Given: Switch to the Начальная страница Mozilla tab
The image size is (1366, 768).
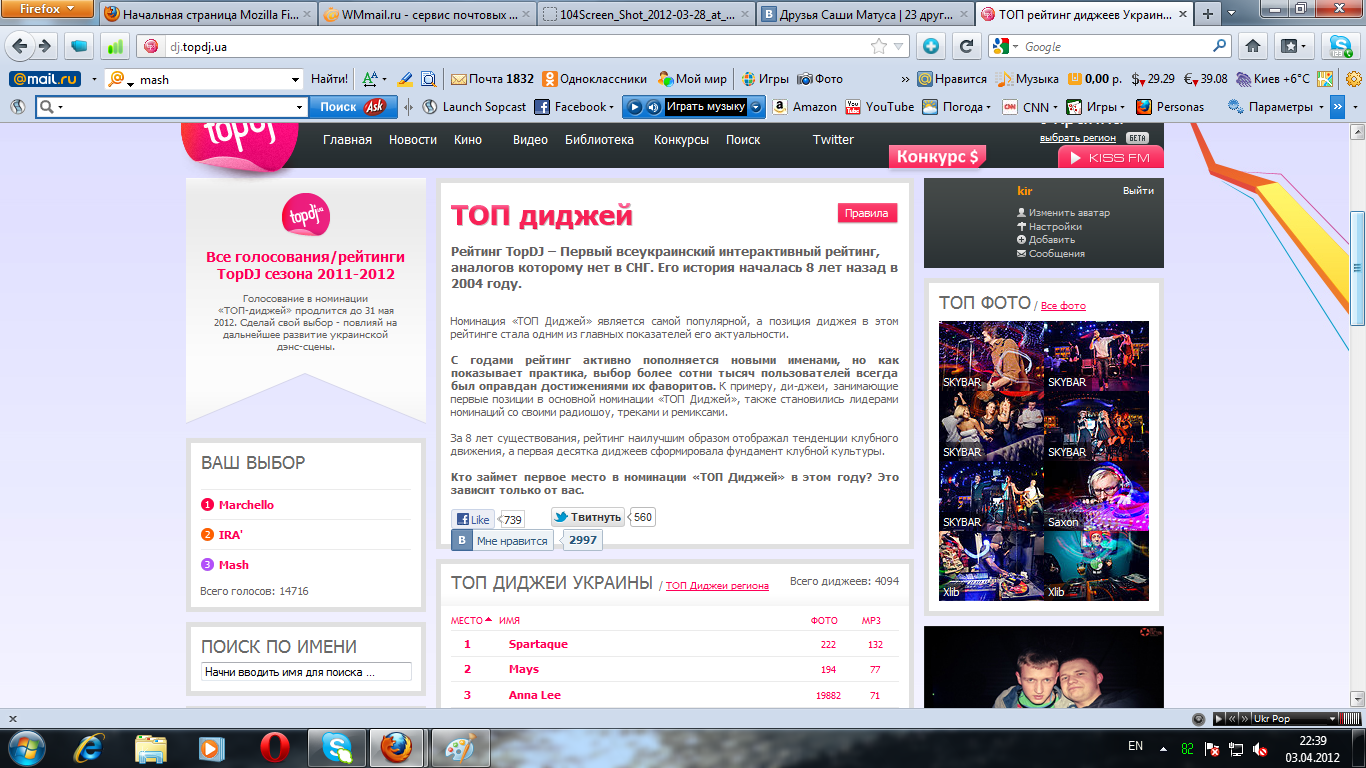Looking at the screenshot, I should coord(207,14).
